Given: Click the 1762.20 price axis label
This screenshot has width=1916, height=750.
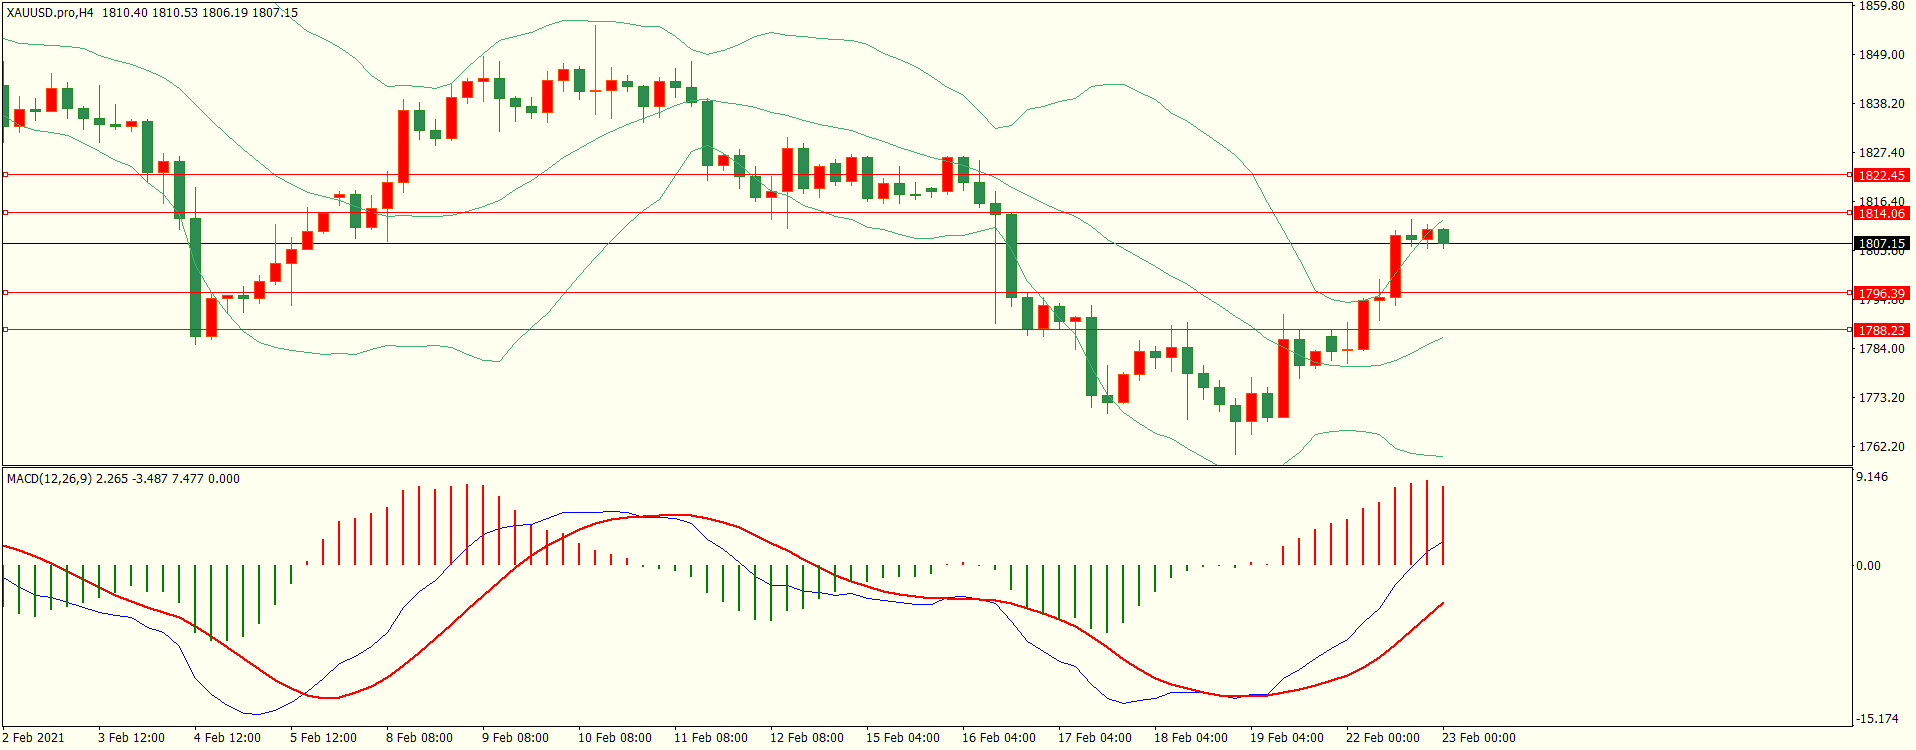Looking at the screenshot, I should (1881, 447).
